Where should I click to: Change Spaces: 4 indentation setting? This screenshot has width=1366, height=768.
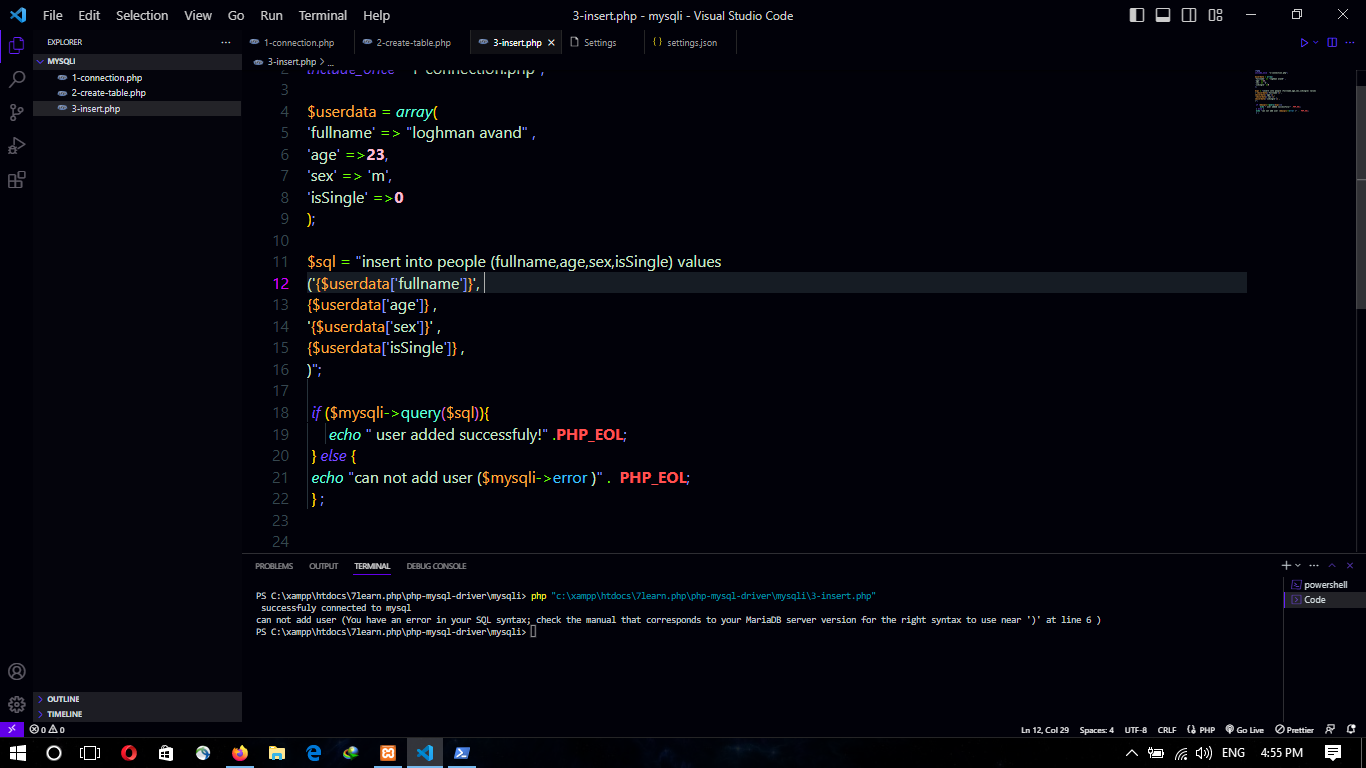[1097, 729]
